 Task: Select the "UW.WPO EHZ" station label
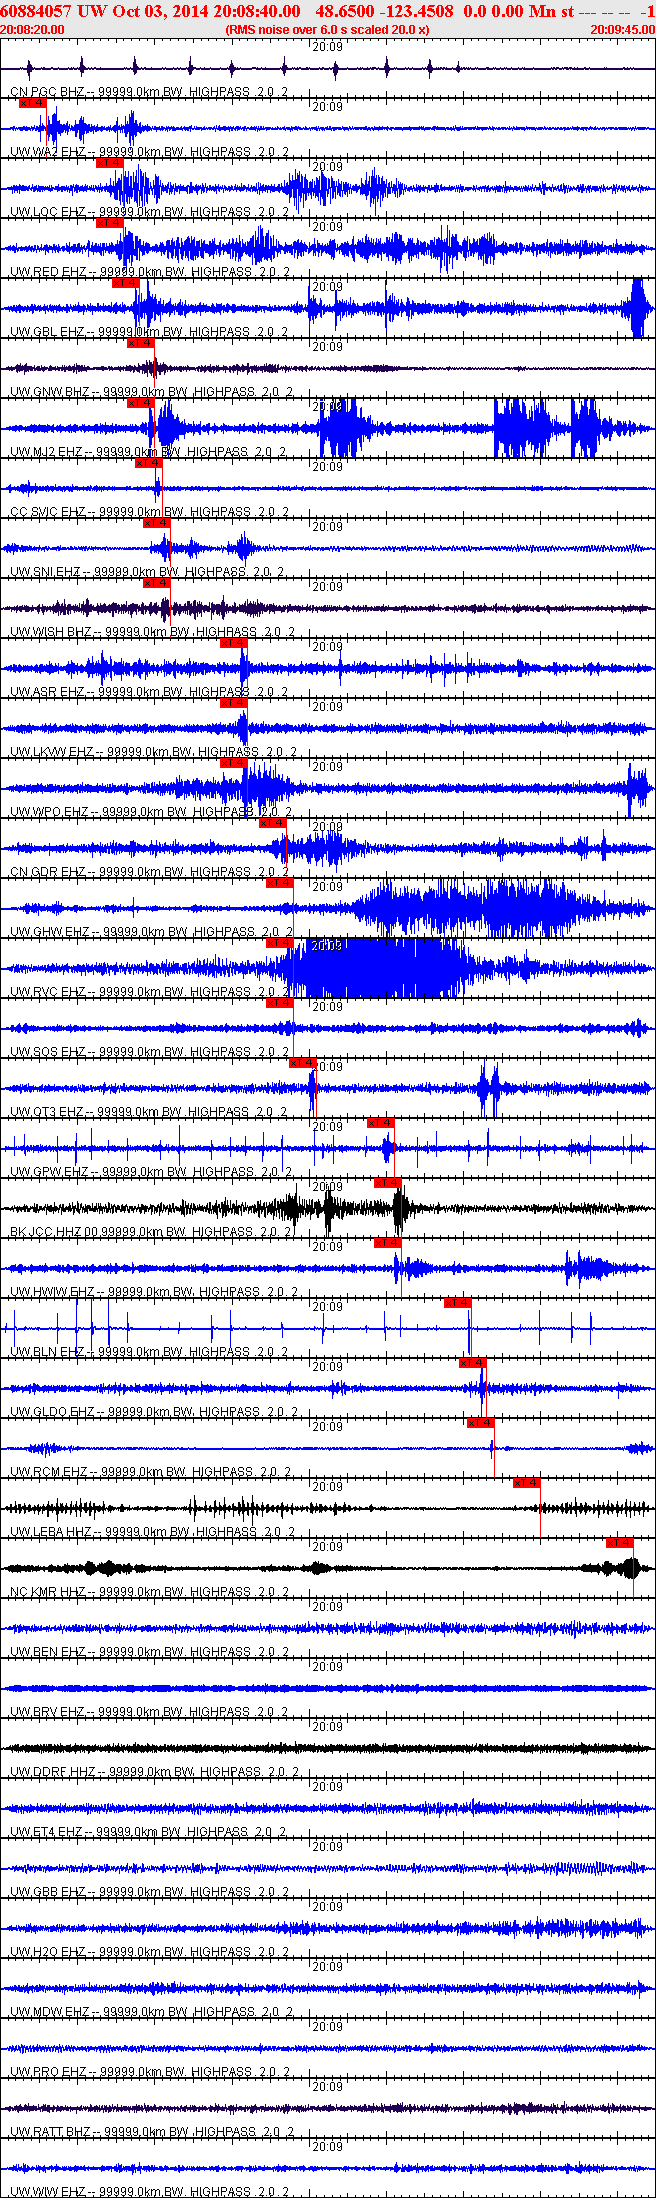pos(50,812)
